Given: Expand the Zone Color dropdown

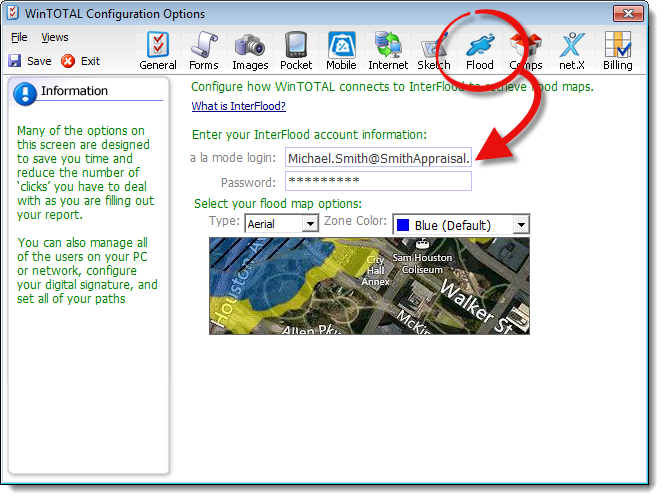Looking at the screenshot, I should point(521,225).
